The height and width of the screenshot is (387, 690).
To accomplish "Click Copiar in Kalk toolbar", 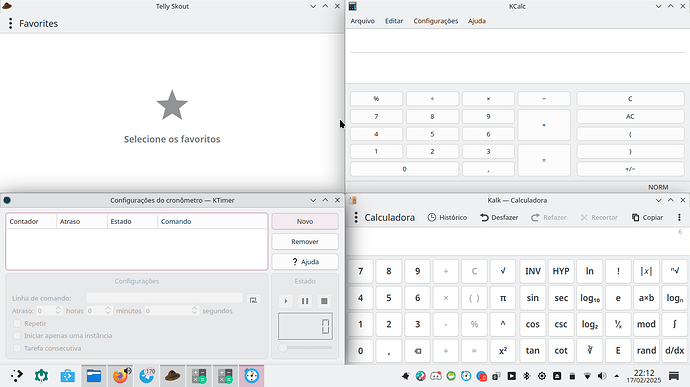I will (x=647, y=217).
